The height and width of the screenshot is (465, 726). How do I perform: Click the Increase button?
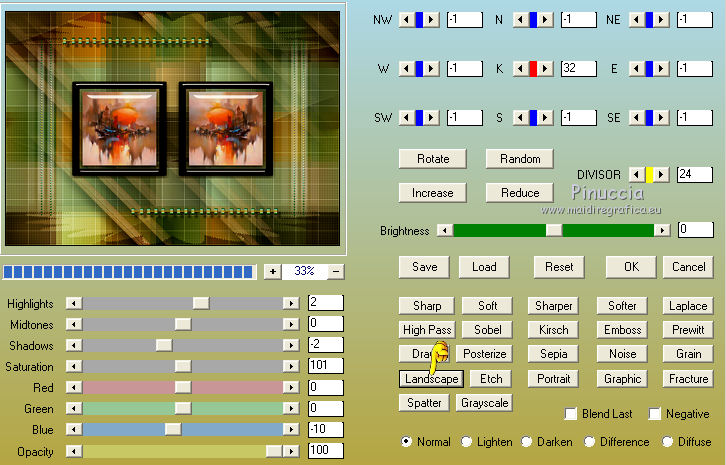[433, 193]
